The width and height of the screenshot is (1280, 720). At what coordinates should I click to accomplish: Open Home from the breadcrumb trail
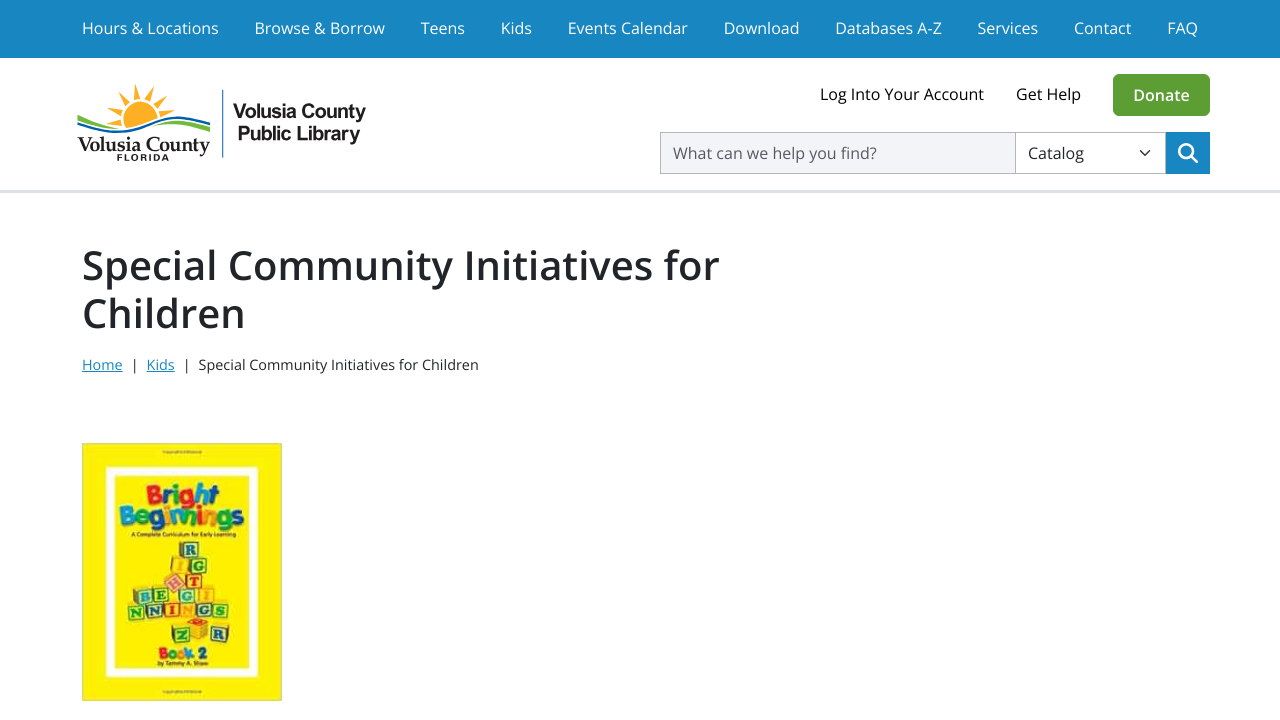[x=102, y=364]
